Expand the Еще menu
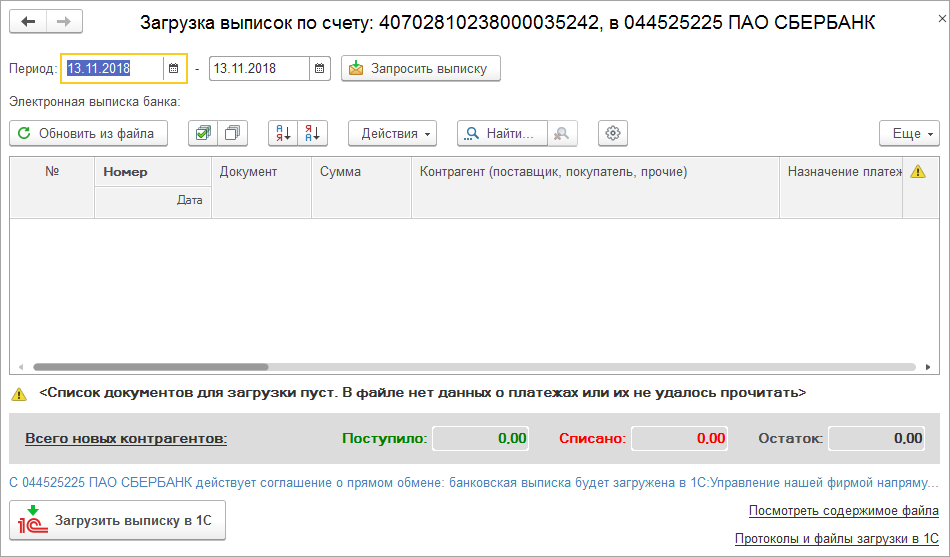 pyautogui.click(x=909, y=133)
